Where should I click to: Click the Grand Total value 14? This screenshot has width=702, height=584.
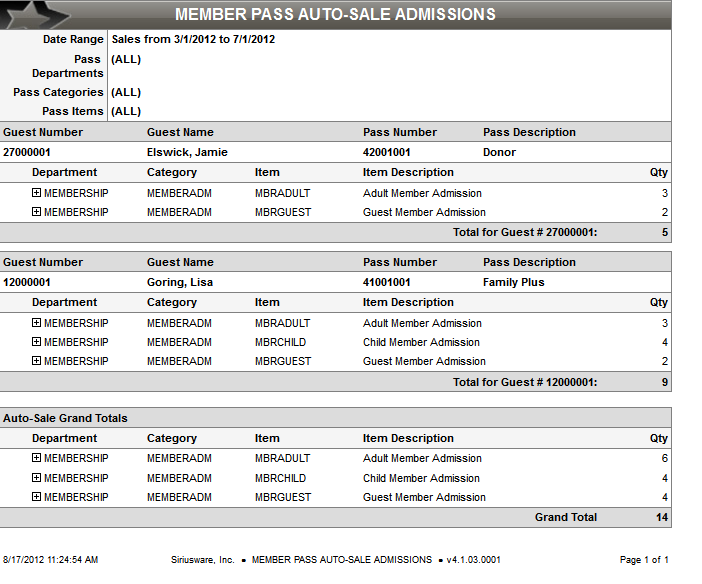(662, 517)
